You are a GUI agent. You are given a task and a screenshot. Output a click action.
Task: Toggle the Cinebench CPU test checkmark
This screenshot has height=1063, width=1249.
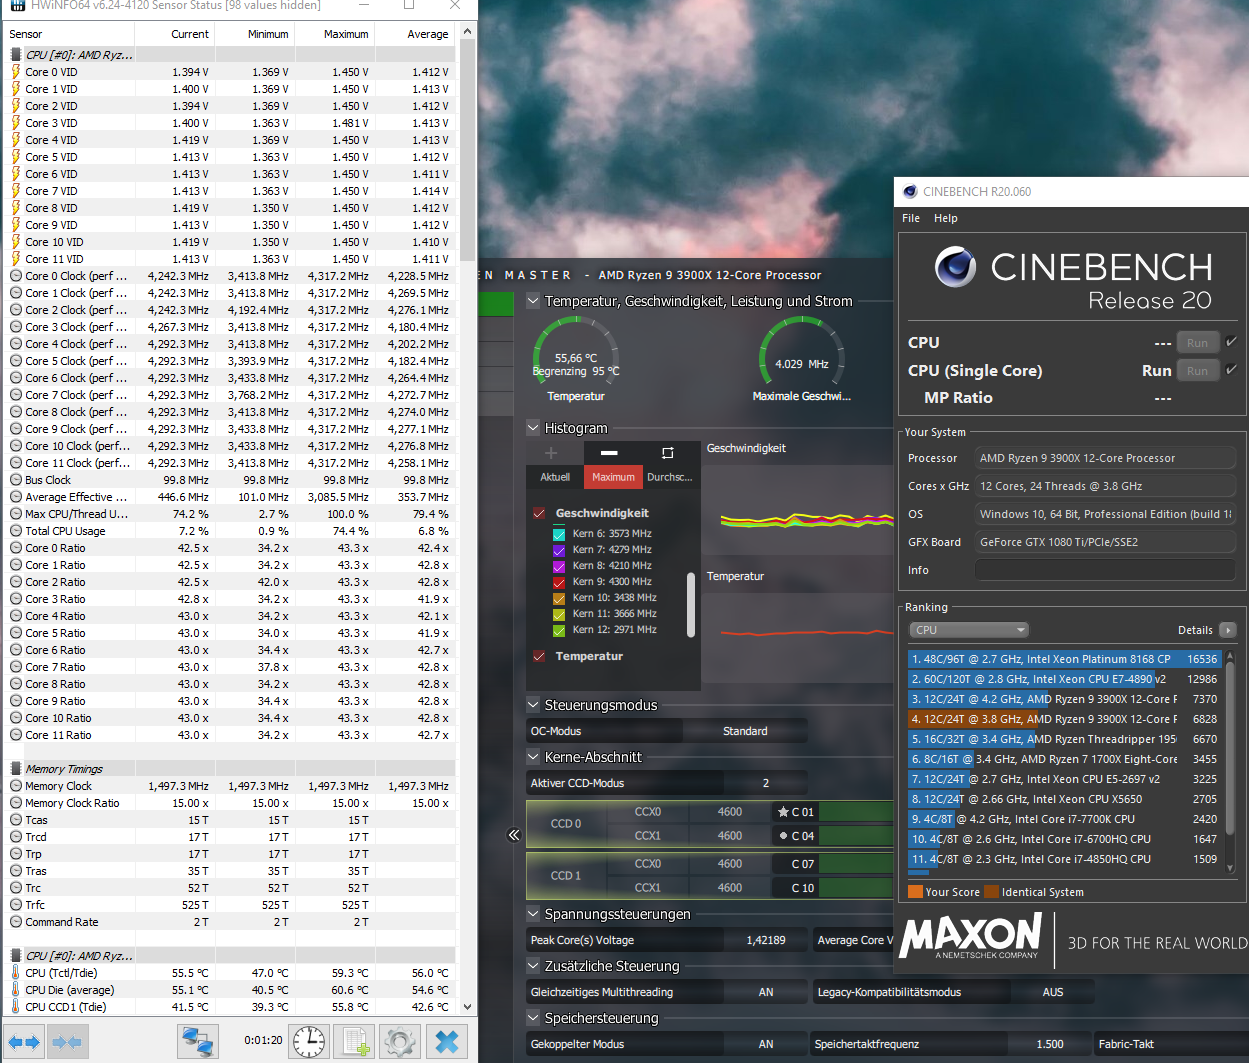(x=1232, y=342)
